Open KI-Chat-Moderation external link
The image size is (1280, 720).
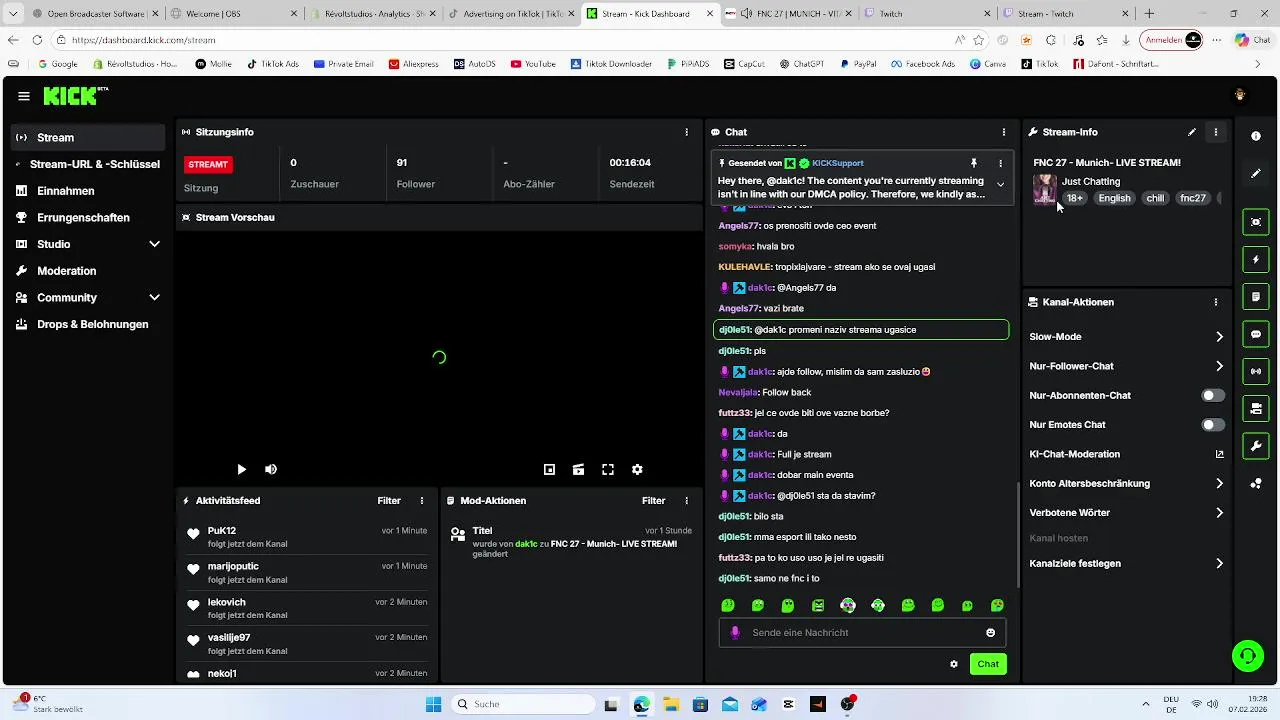pos(1219,454)
